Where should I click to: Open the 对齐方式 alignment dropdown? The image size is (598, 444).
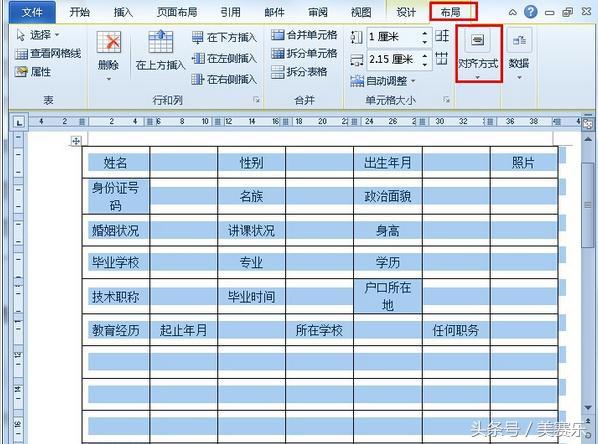coord(478,53)
